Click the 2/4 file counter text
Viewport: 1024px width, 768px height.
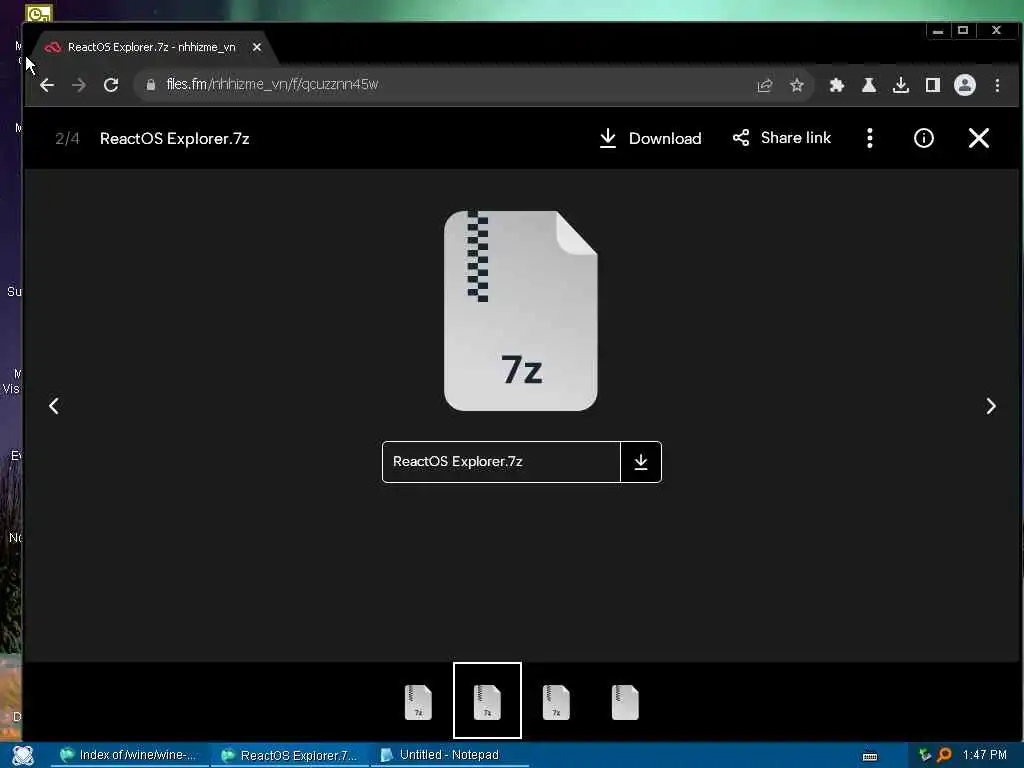tap(67, 138)
